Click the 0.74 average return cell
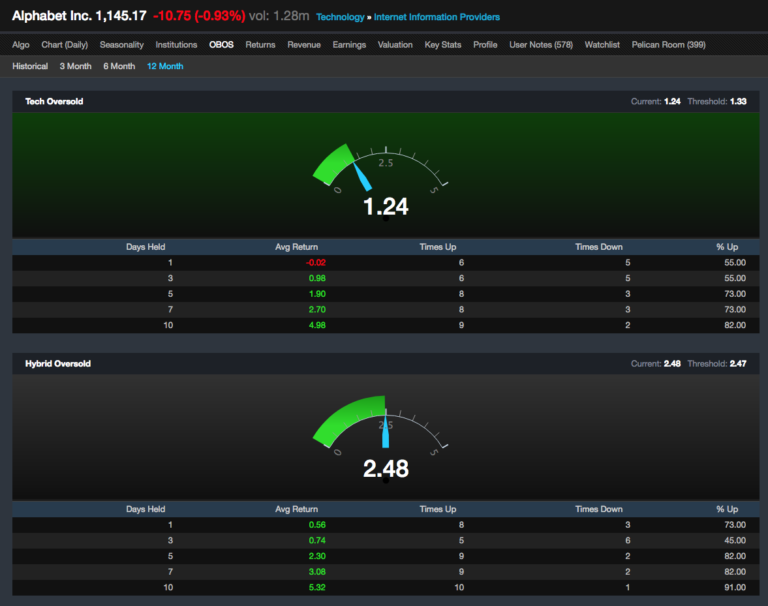 pyautogui.click(x=317, y=540)
